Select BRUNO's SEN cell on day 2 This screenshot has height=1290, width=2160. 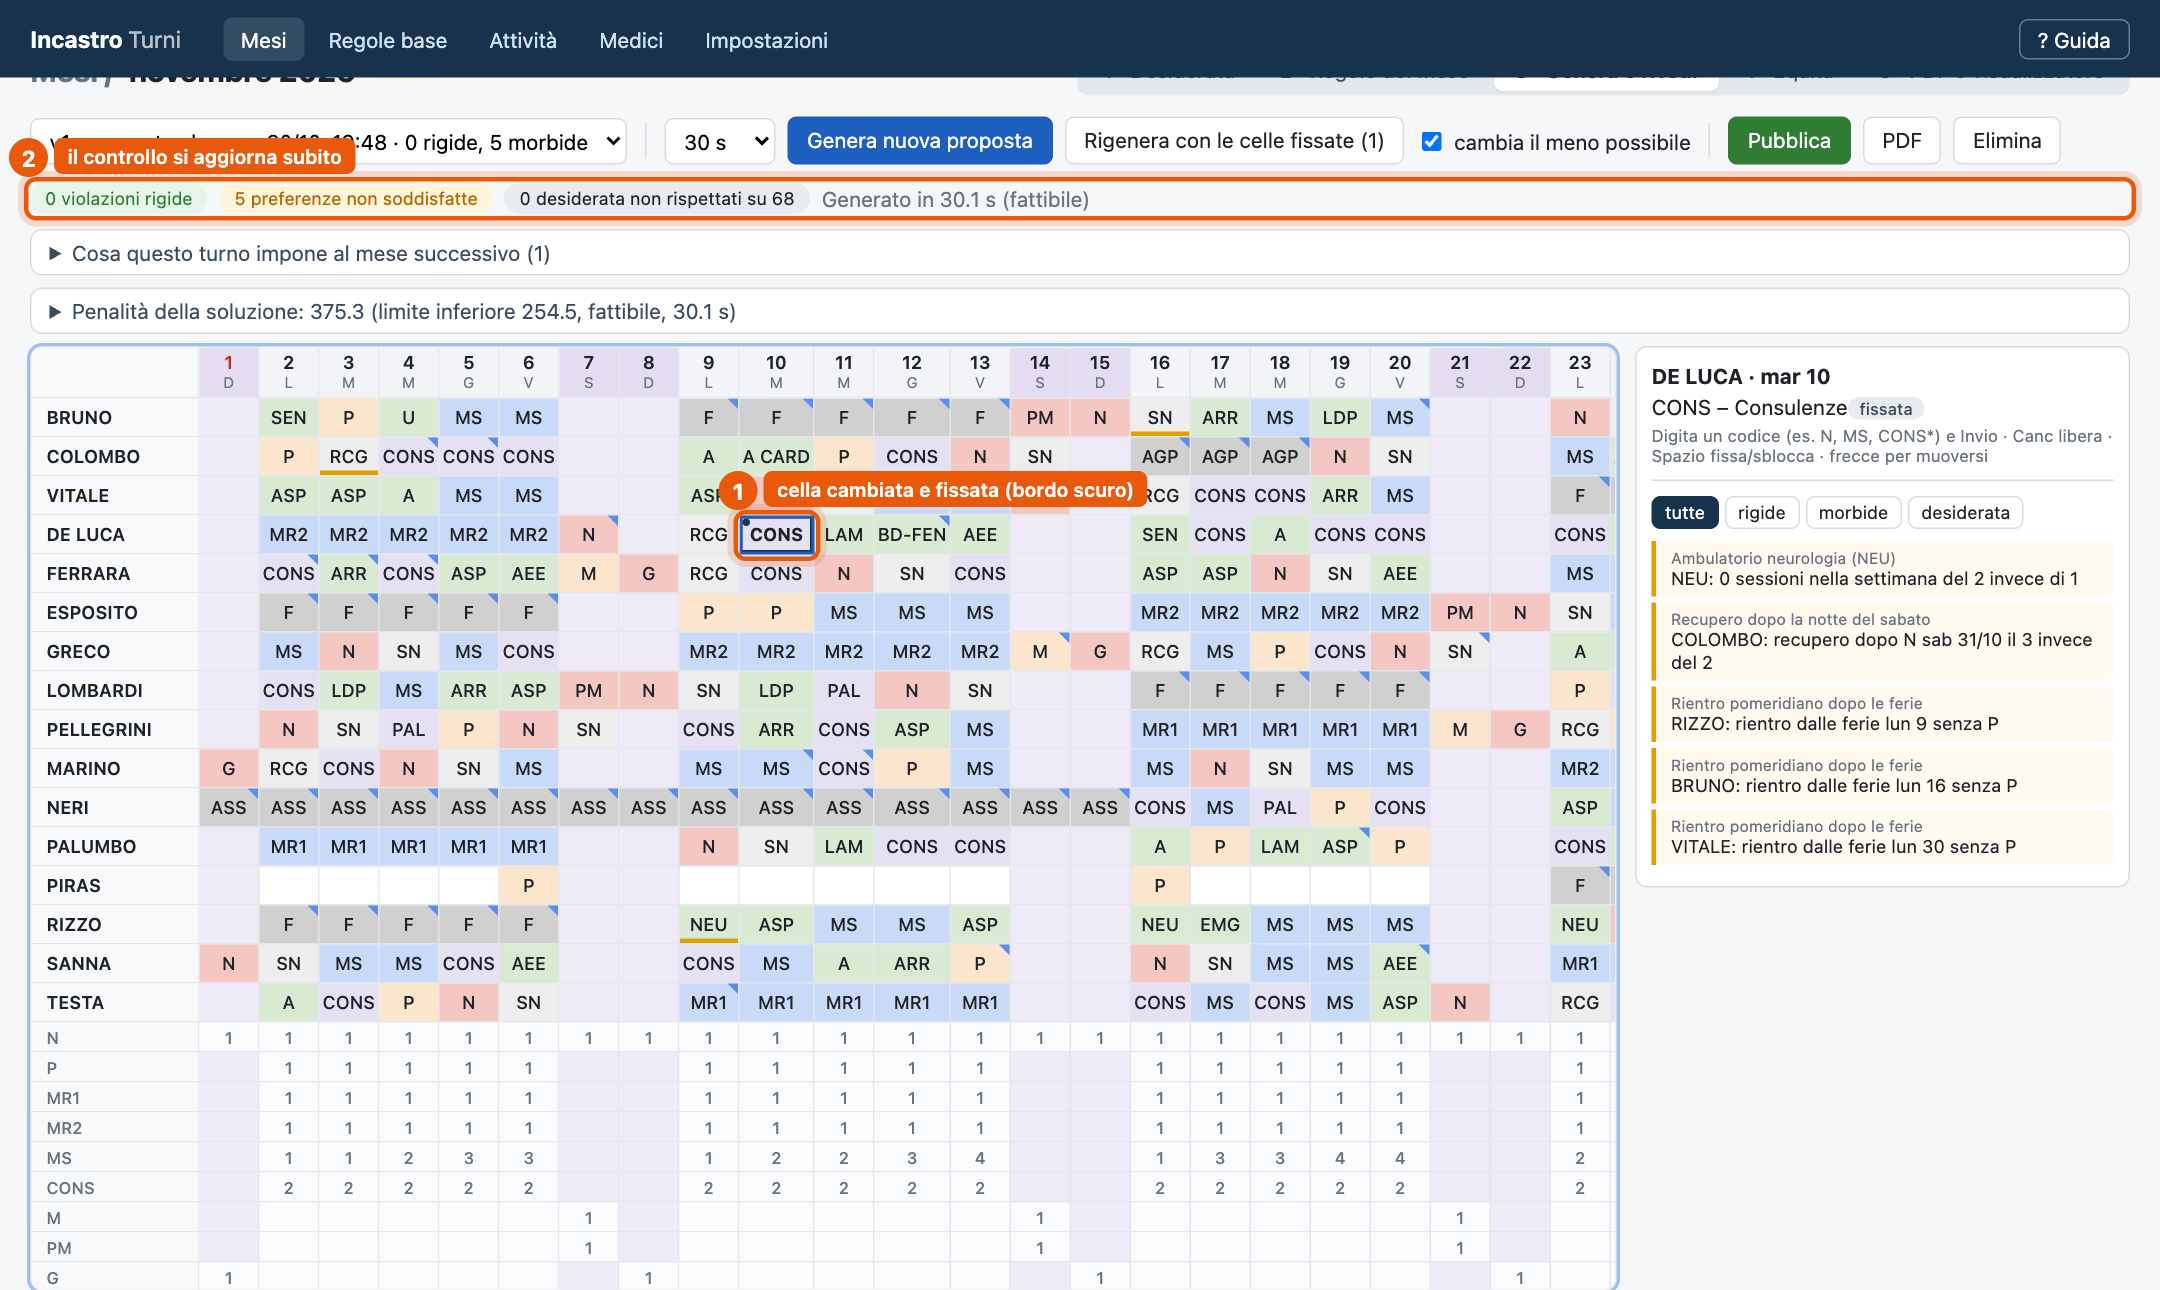point(288,417)
